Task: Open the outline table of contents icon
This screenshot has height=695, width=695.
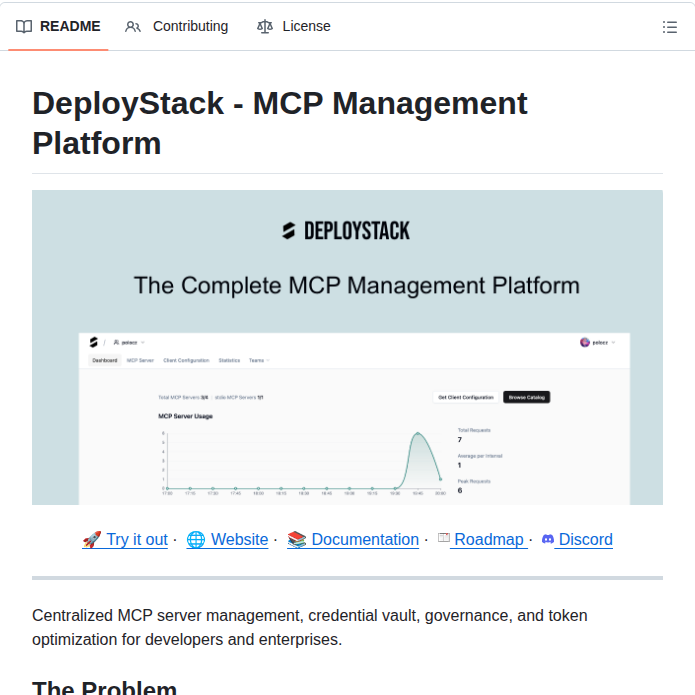Action: (x=669, y=27)
